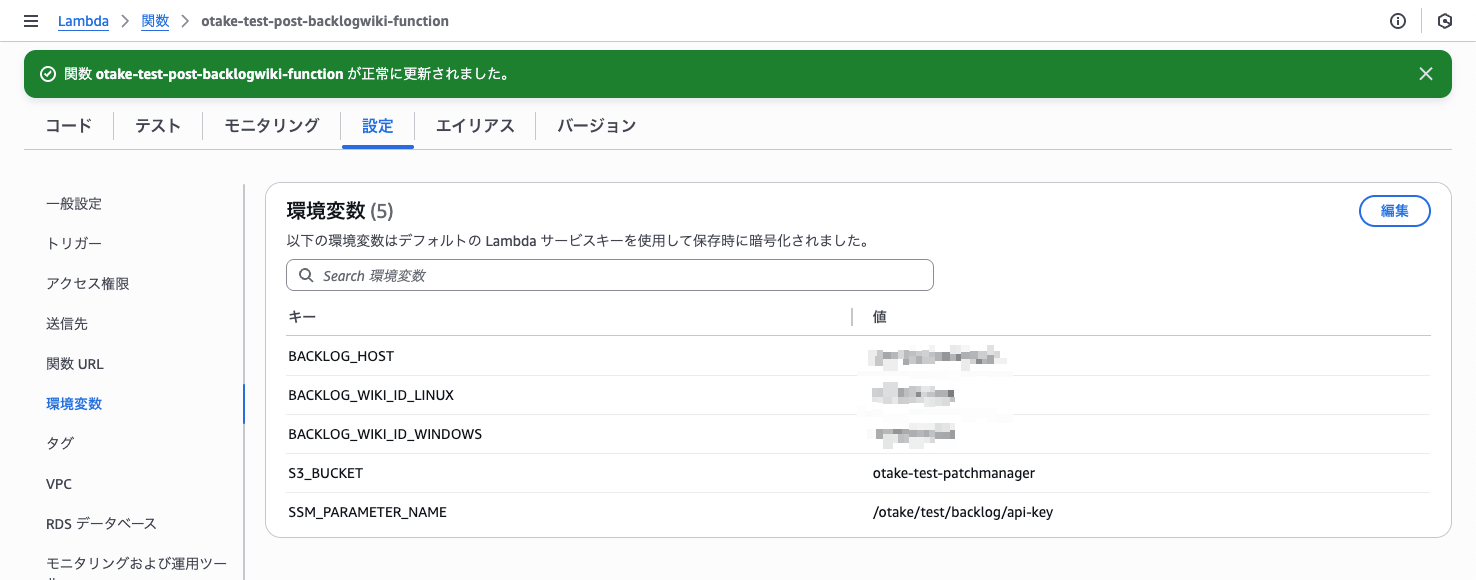This screenshot has height=580, width=1476.
Task: Go to VPC settings in sidebar
Action: click(x=59, y=484)
